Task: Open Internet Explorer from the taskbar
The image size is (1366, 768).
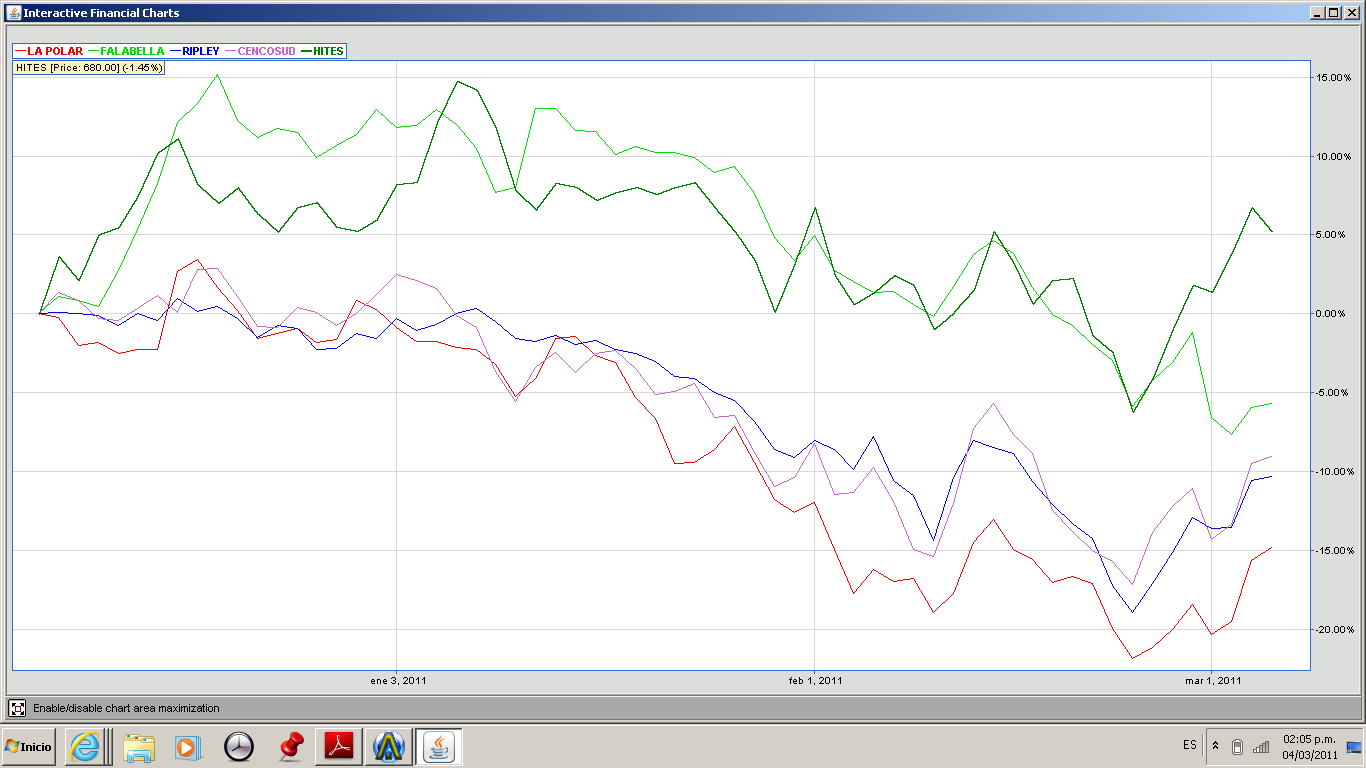Action: [x=85, y=746]
